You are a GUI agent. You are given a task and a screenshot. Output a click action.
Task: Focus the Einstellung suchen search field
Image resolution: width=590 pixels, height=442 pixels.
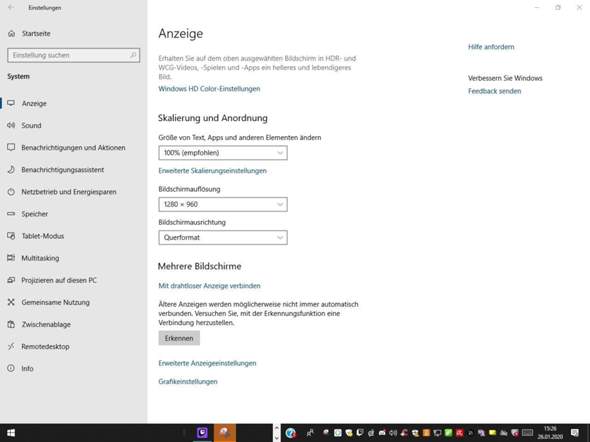[x=73, y=55]
